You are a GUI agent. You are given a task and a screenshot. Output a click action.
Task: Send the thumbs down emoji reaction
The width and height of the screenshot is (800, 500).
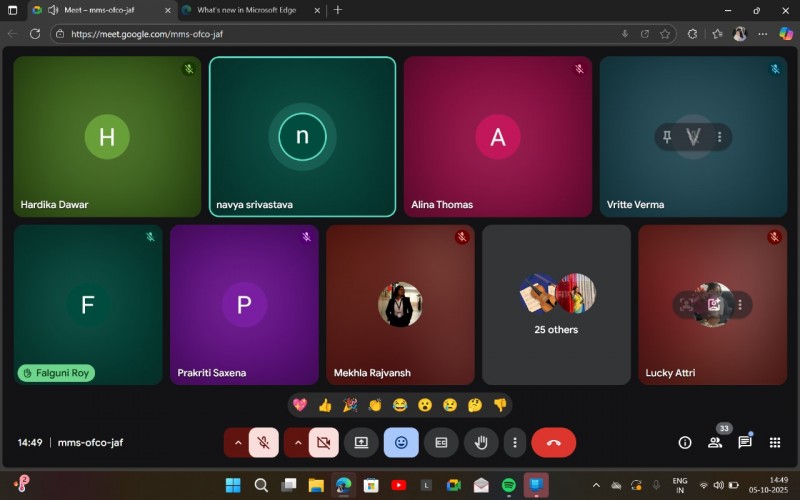tap(500, 405)
